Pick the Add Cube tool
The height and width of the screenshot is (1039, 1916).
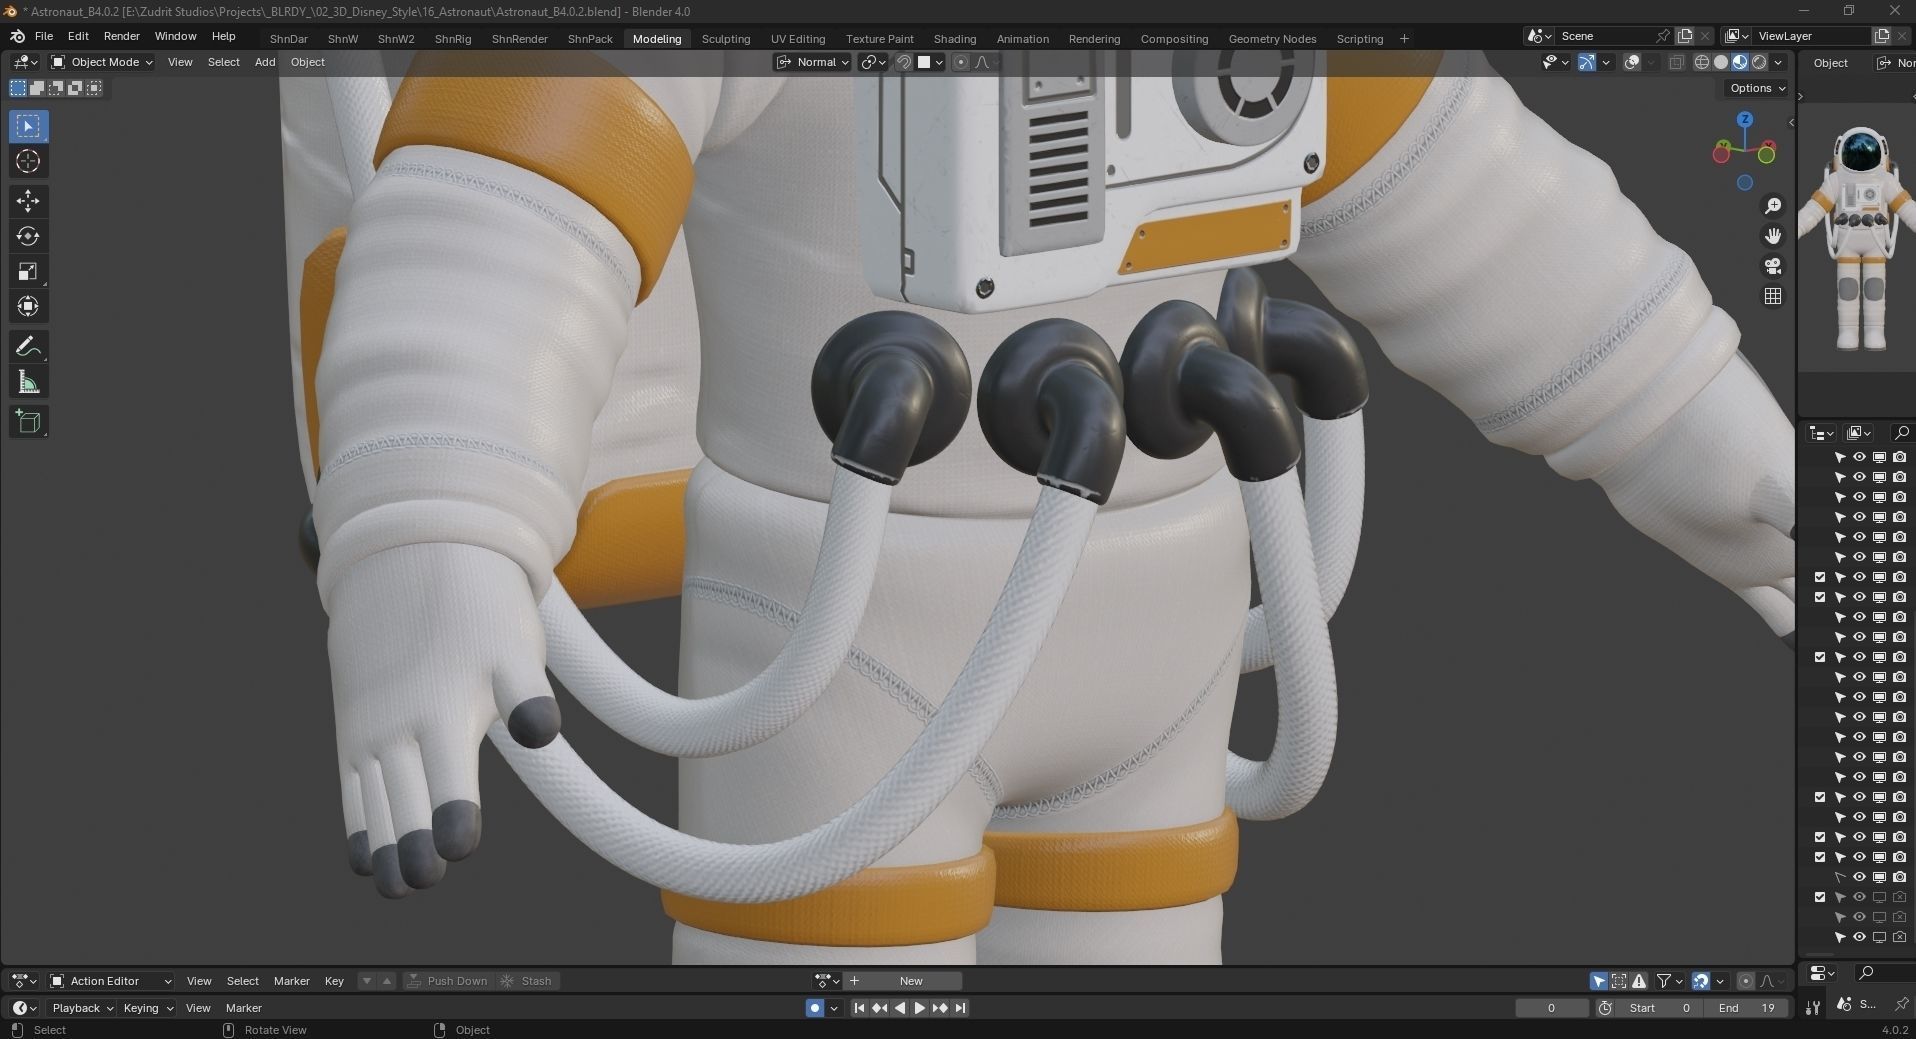point(28,422)
